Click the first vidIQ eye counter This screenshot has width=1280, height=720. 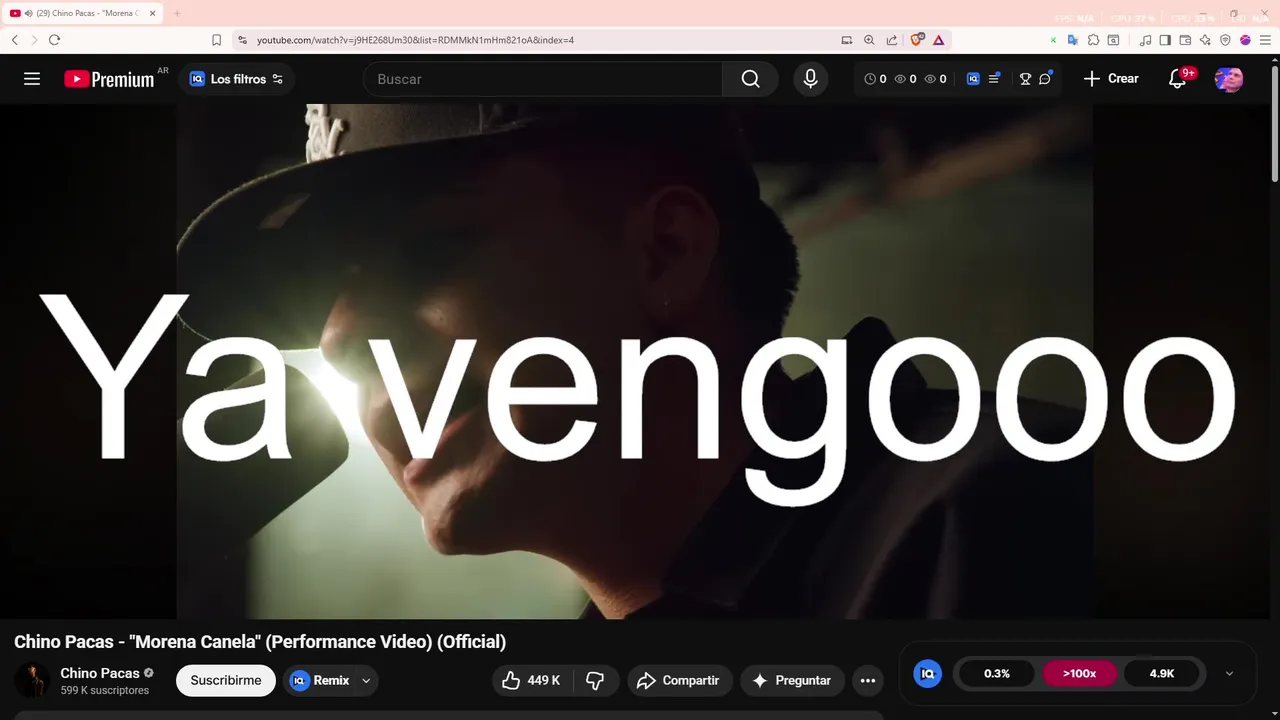[x=905, y=79]
